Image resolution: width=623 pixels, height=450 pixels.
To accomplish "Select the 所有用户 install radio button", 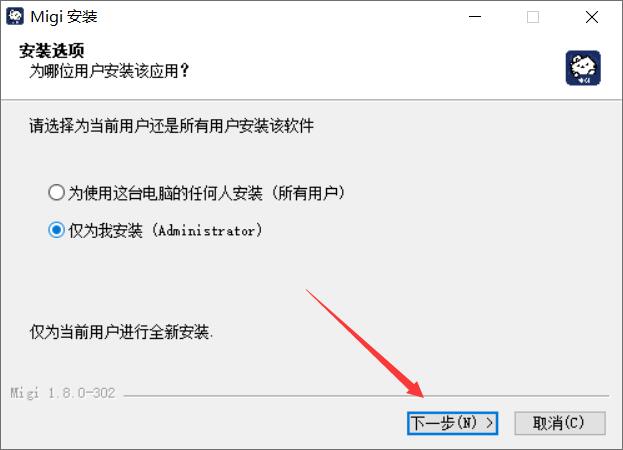I will click(x=56, y=193).
